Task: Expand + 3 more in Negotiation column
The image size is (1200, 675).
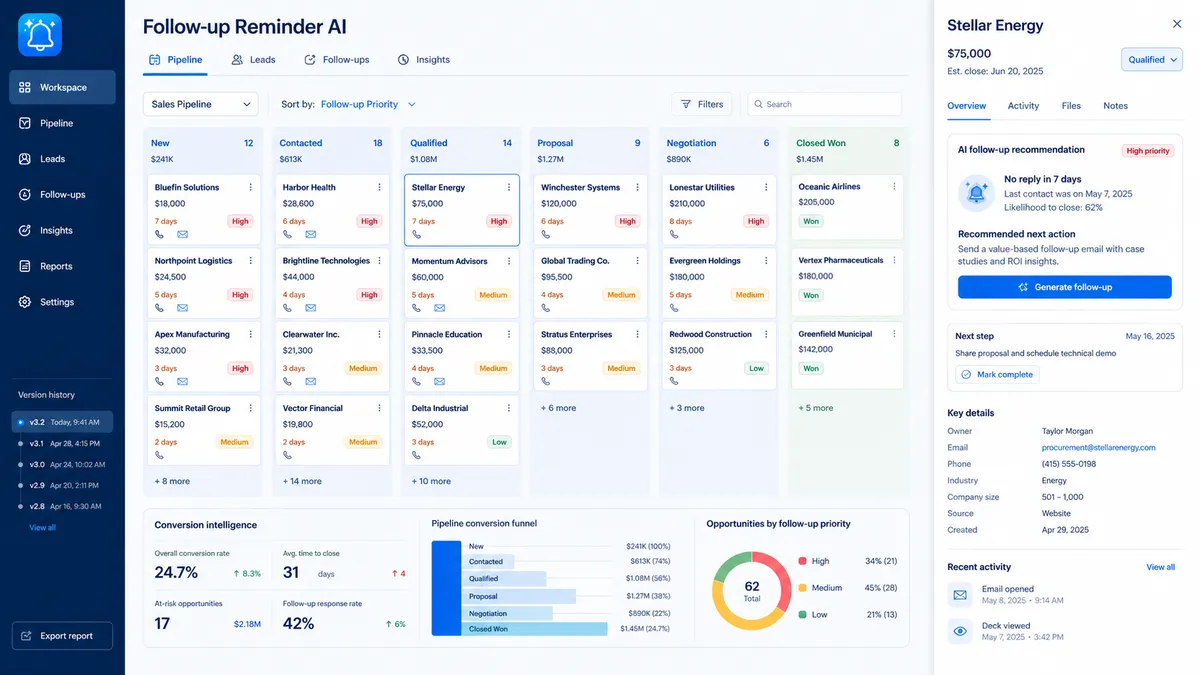Action: tap(687, 408)
